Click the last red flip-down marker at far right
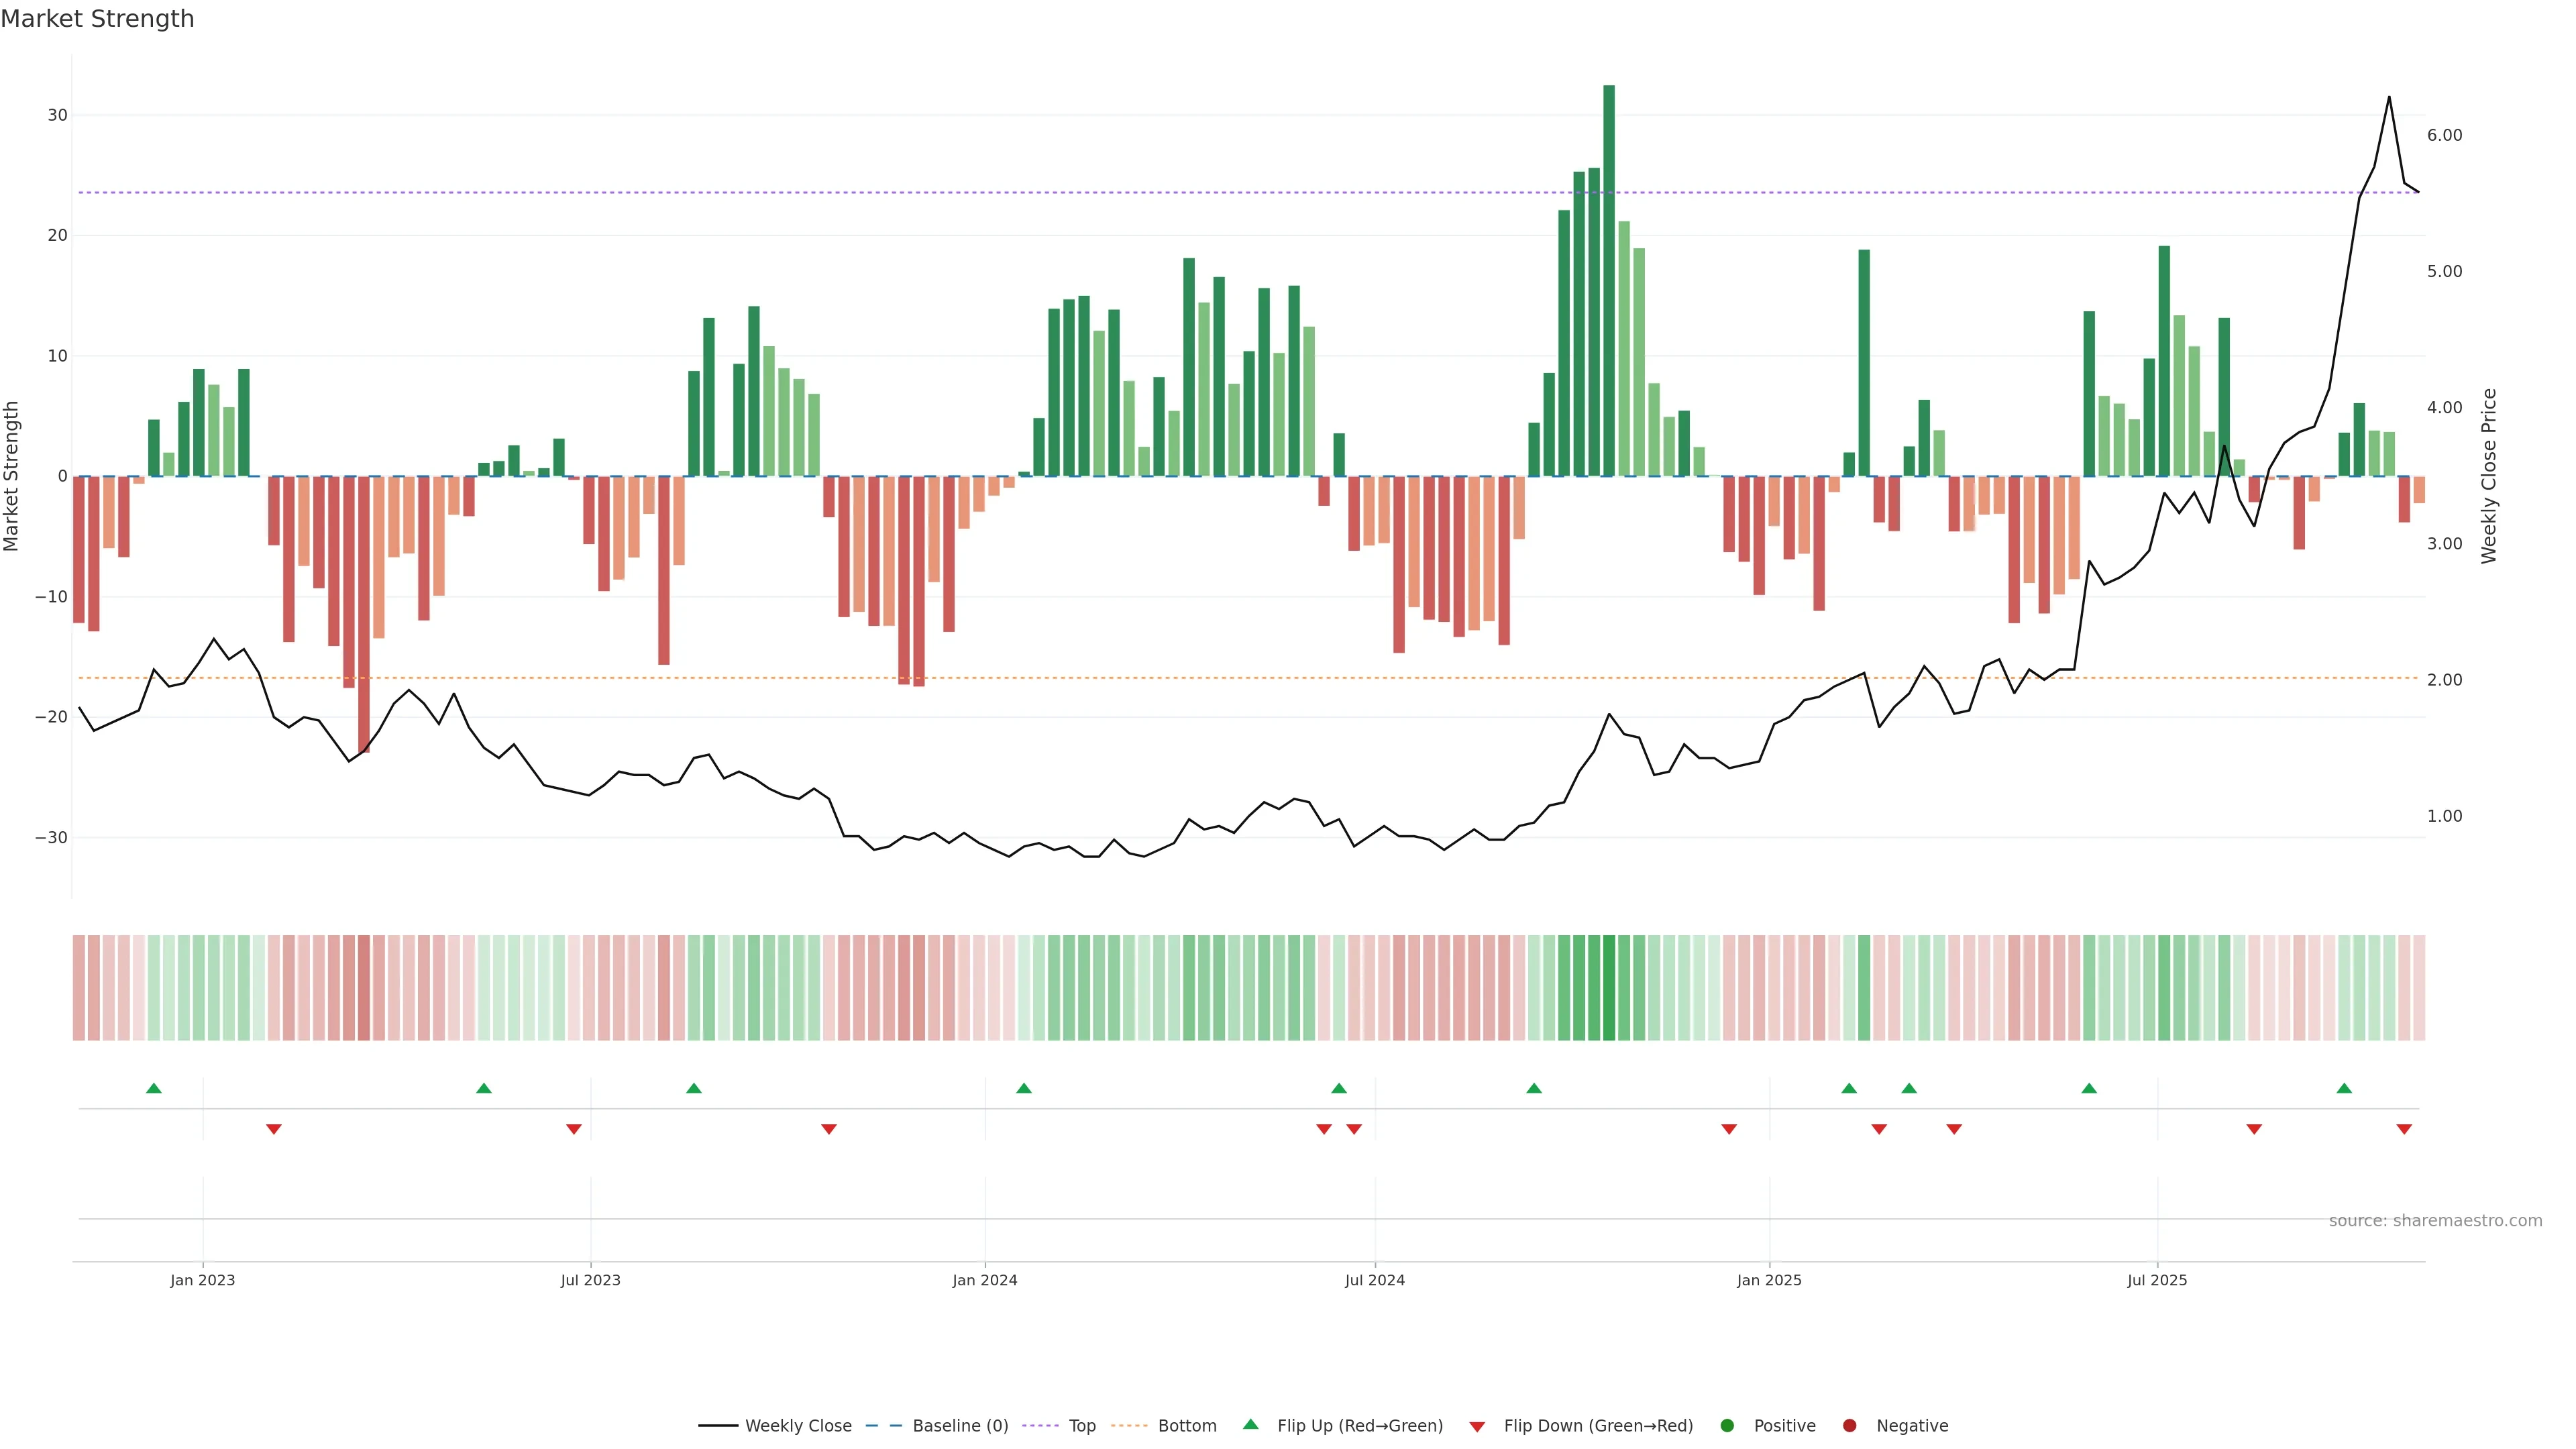 (x=2404, y=1129)
